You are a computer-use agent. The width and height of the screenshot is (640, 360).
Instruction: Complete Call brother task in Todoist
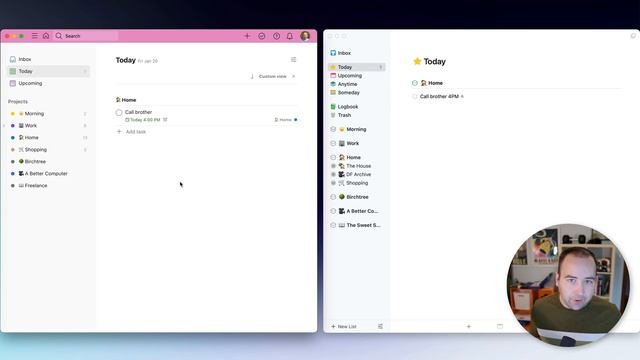(x=119, y=112)
